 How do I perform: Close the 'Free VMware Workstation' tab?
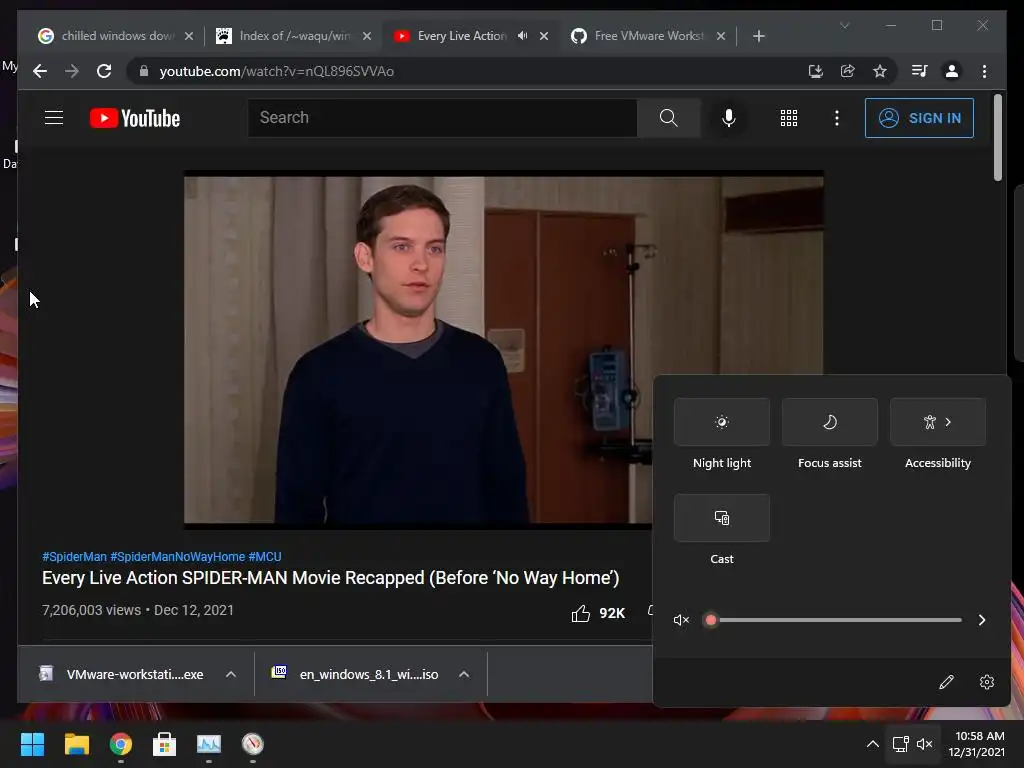(721, 36)
